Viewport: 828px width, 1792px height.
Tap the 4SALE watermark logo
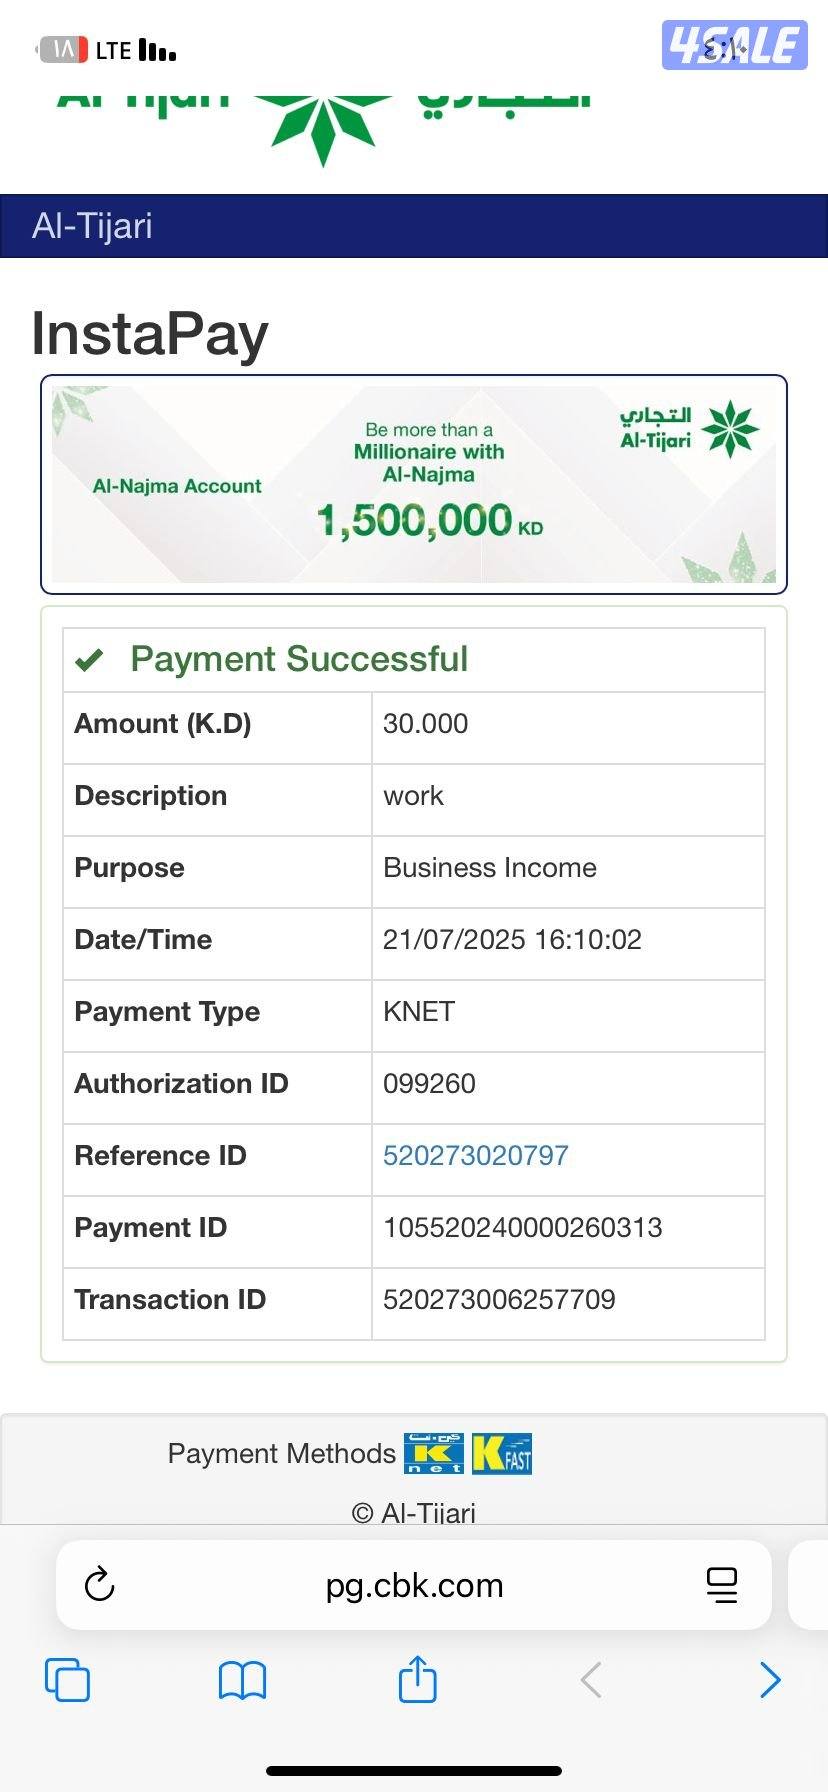tap(735, 45)
